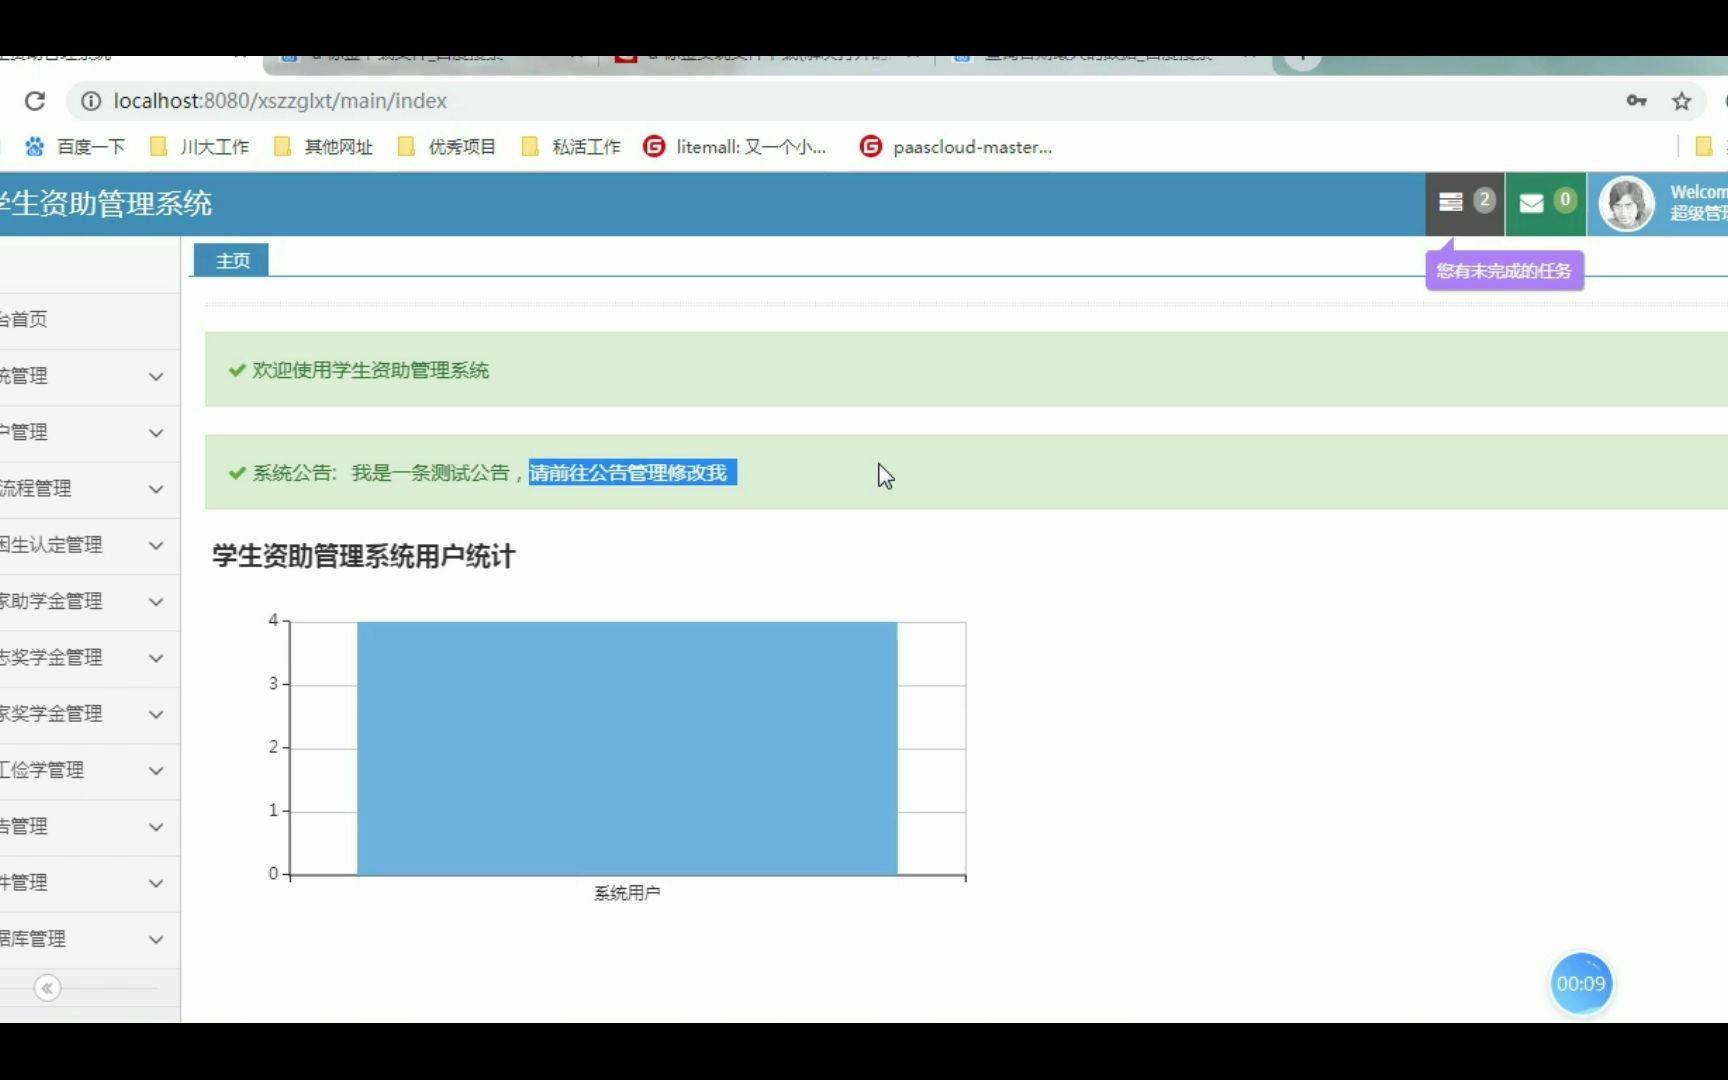Open the 其他网址 bookmark folder

point(323,147)
